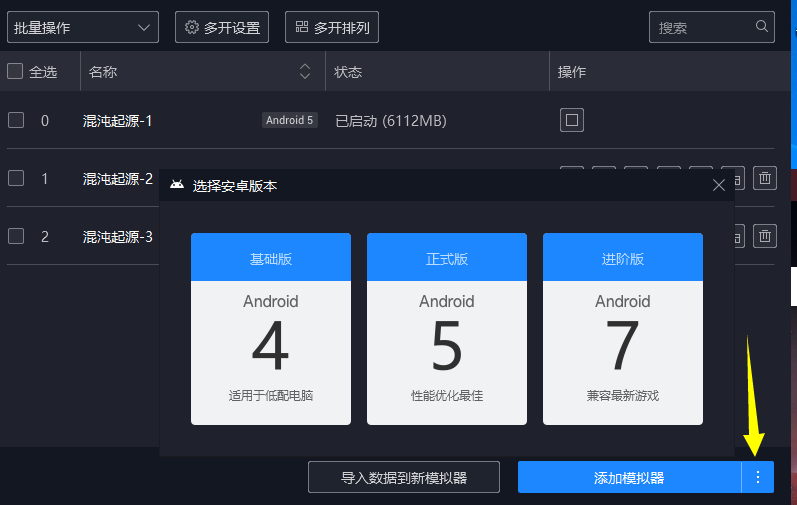Sort by the 名称 column arrows
The height and width of the screenshot is (505, 797).
304,71
